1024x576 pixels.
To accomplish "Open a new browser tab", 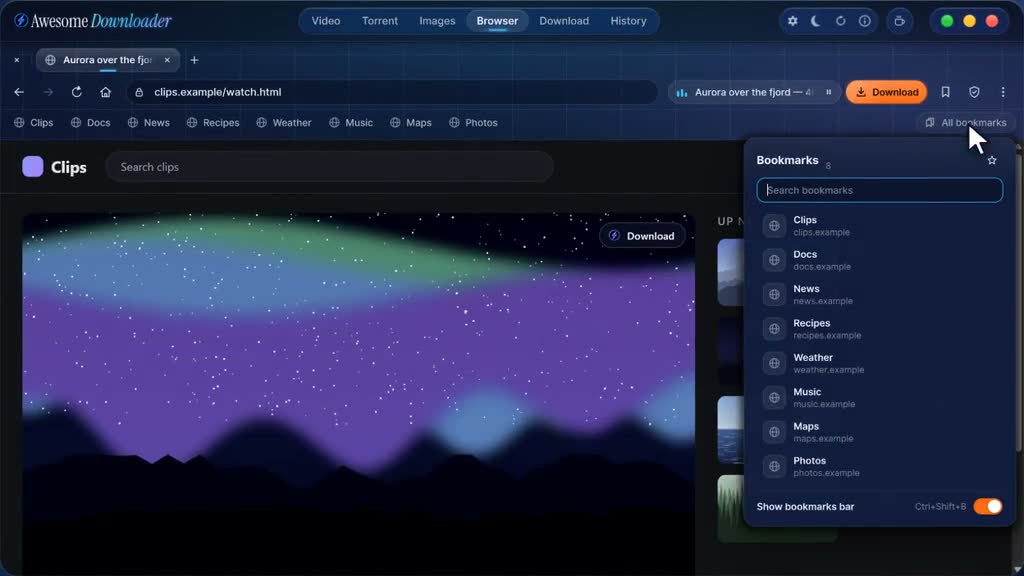I will coord(194,60).
